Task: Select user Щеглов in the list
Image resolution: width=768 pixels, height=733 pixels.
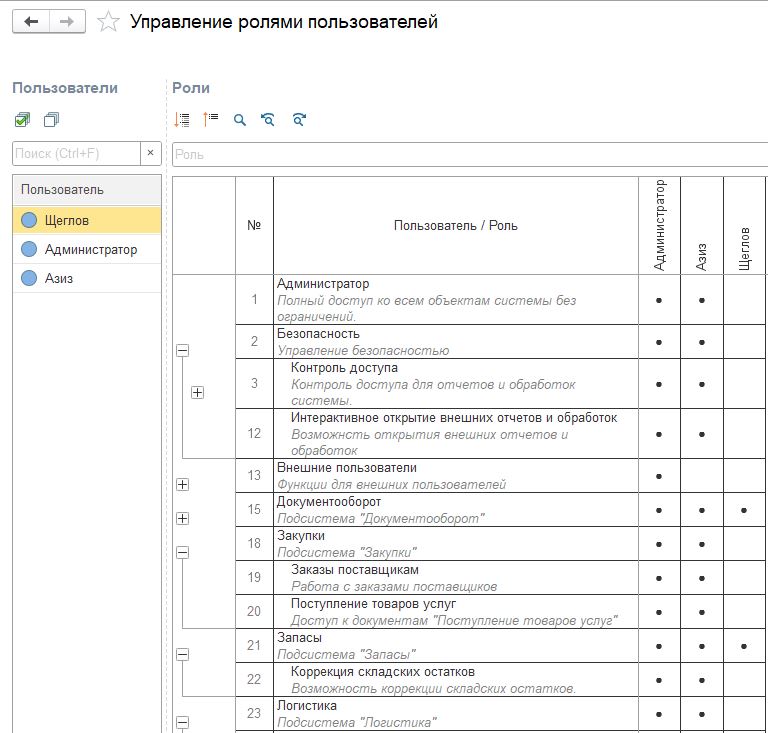Action: (87, 220)
